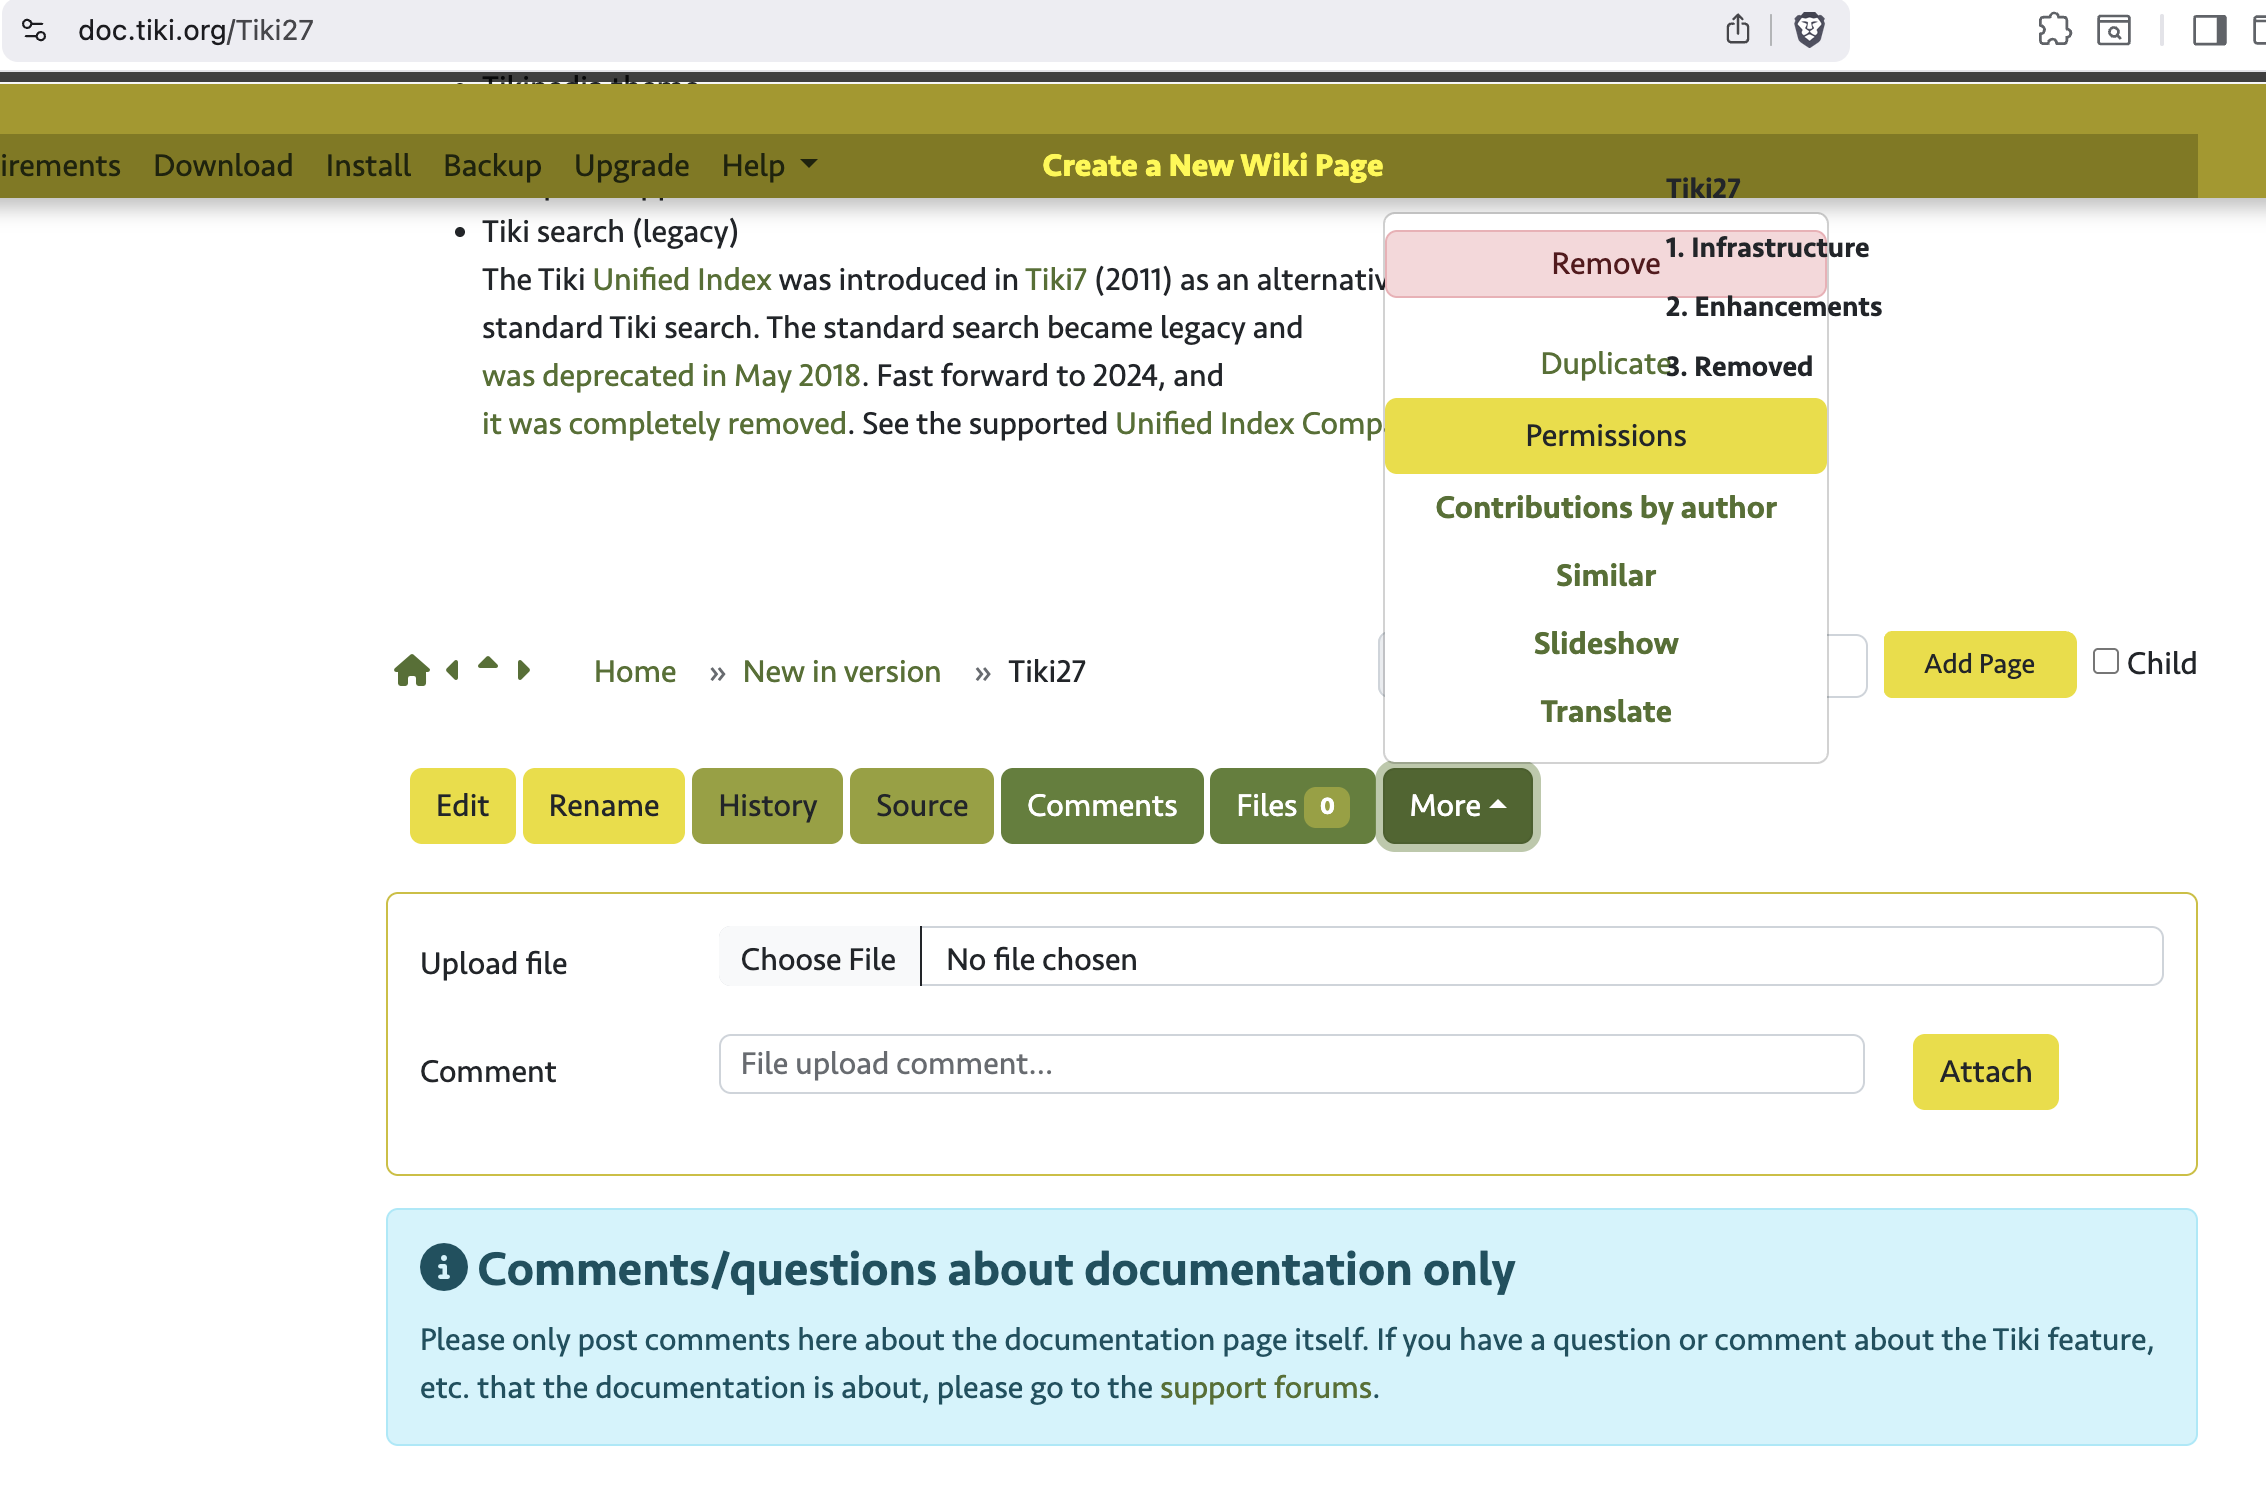Click the Attach button
Screen dimensions: 2266x1498
click(x=1986, y=1072)
